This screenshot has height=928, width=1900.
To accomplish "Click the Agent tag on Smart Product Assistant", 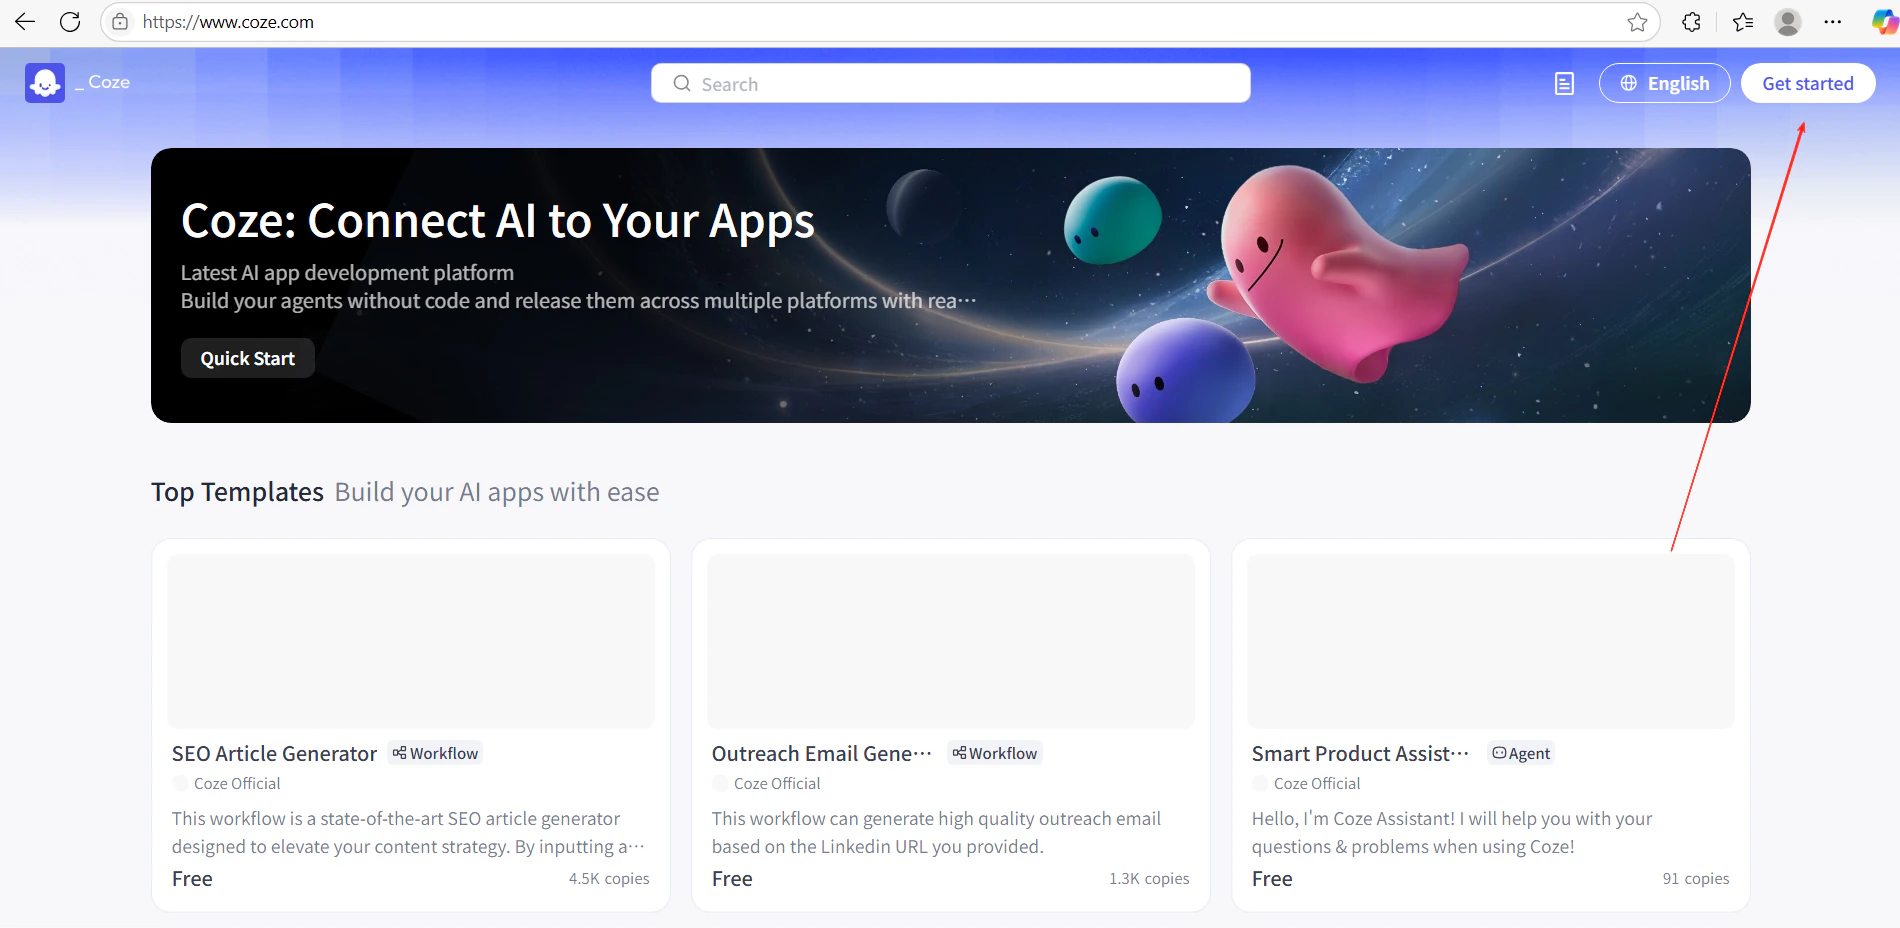I will (x=1521, y=753).
